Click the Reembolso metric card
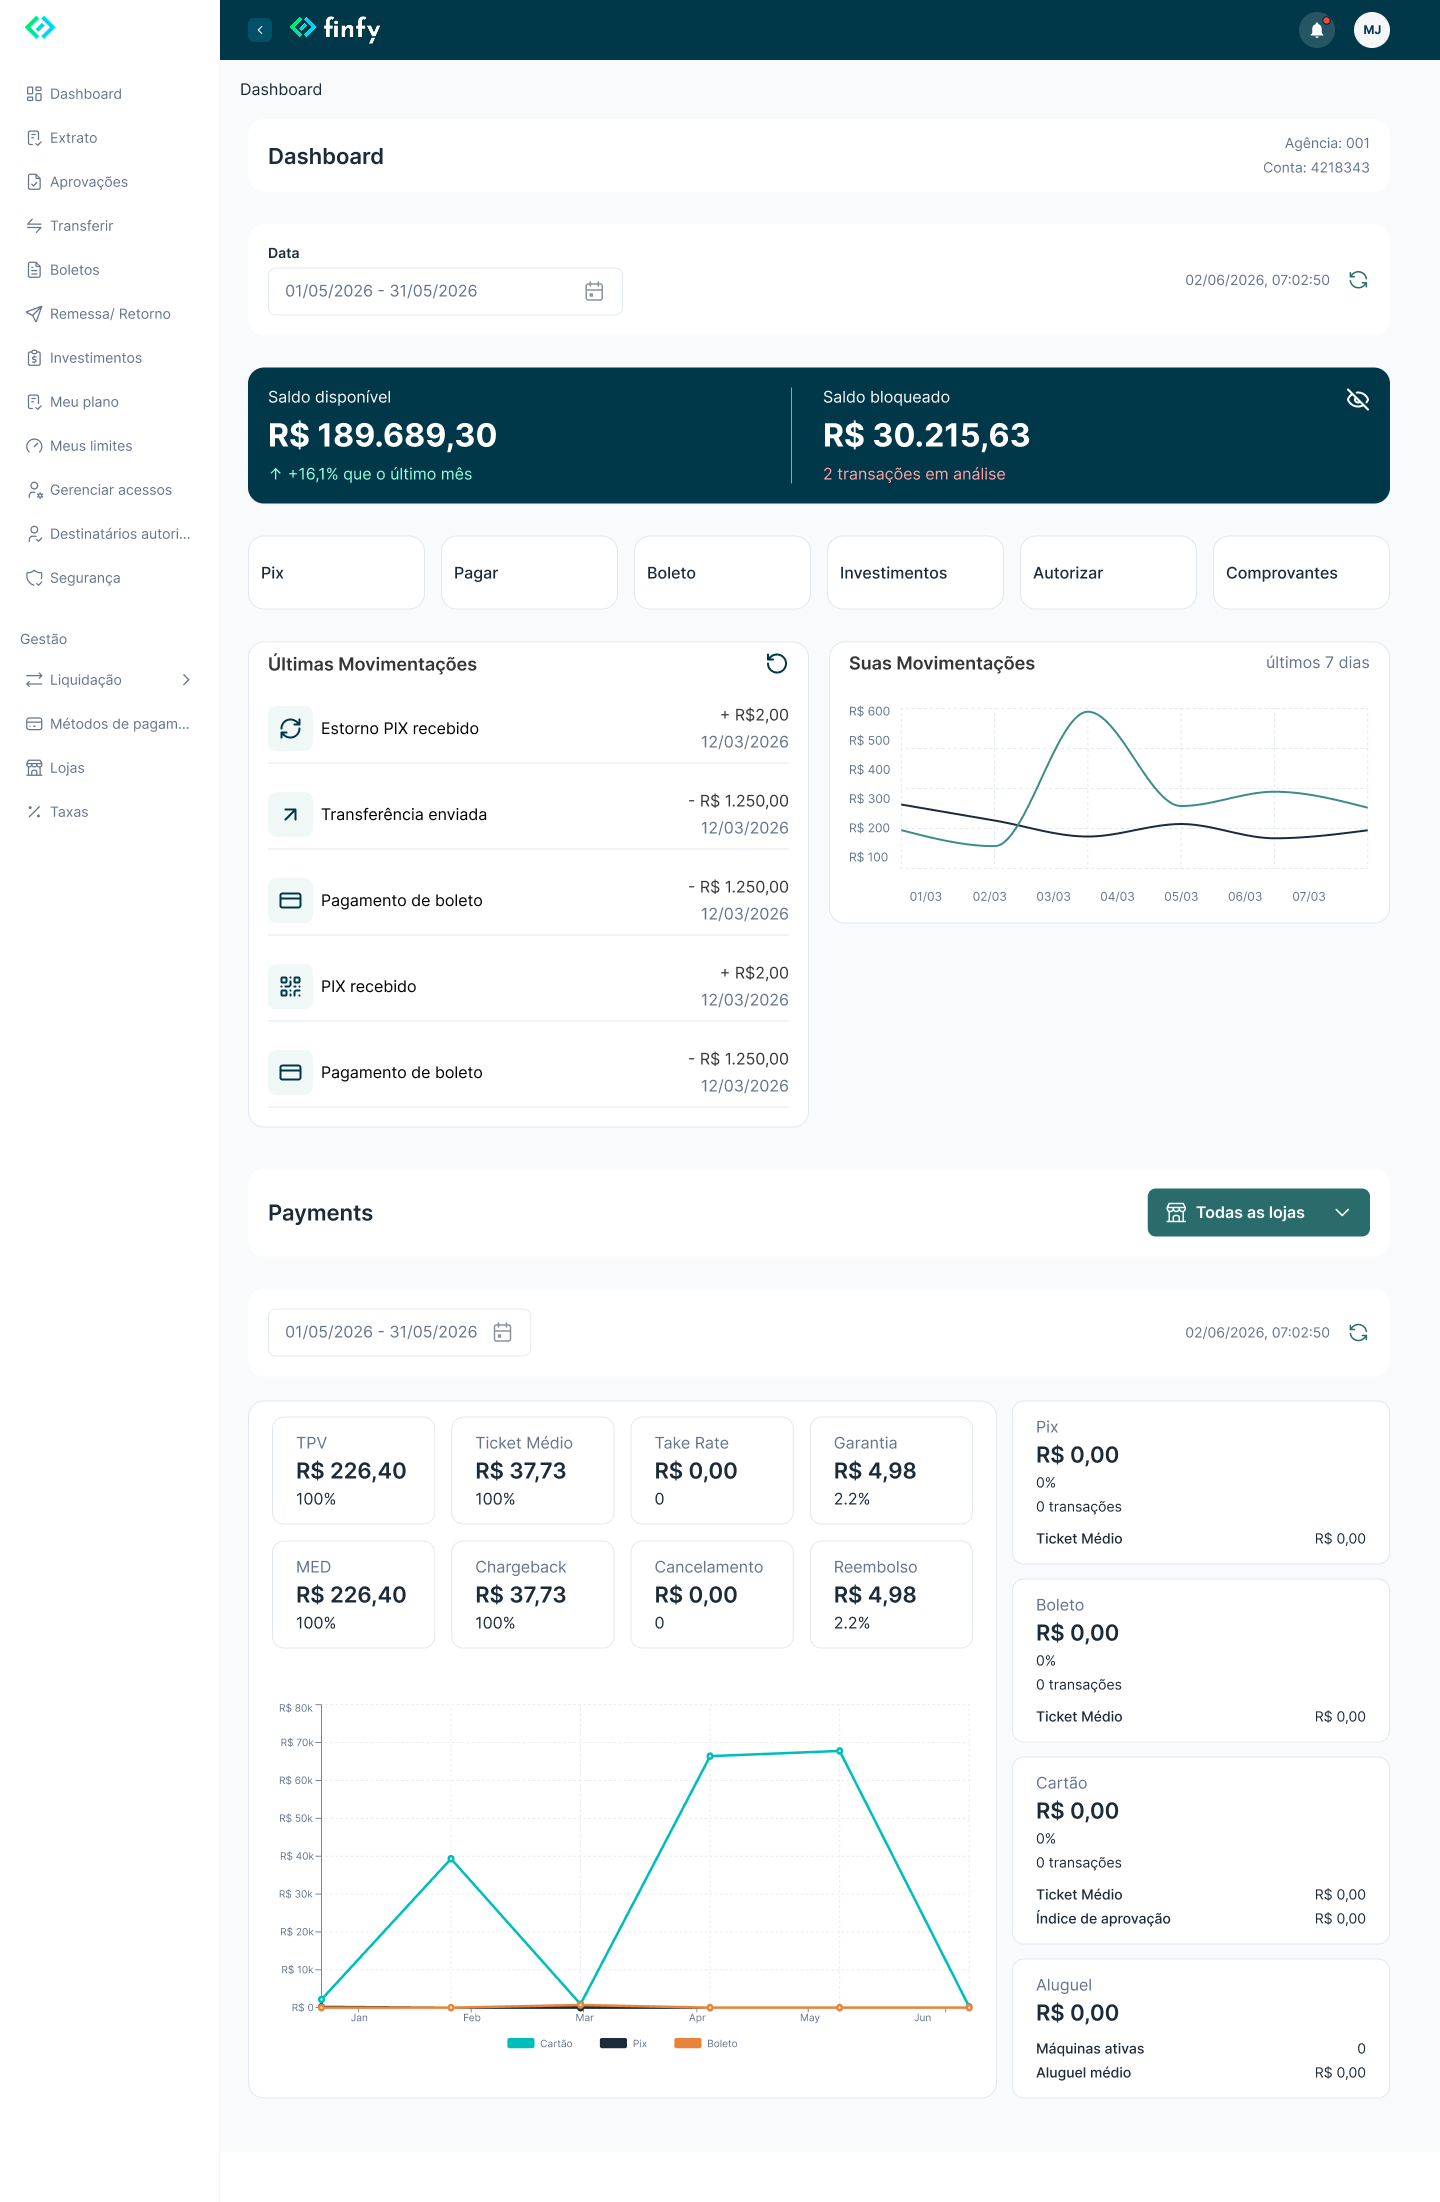The height and width of the screenshot is (2202, 1440). [891, 1594]
